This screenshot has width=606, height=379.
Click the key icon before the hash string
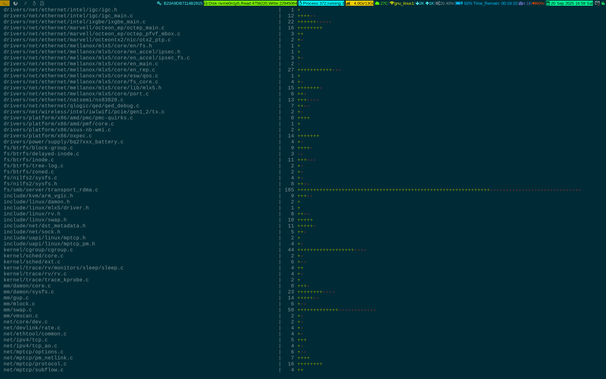[x=159, y=3]
